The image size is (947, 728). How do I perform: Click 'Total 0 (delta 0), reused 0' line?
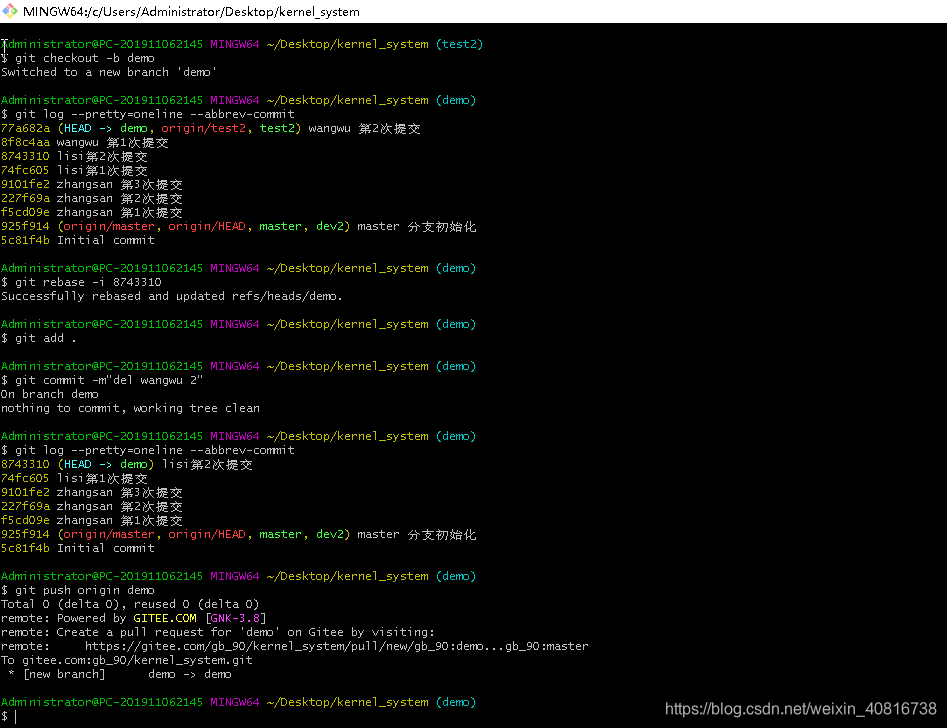130,604
